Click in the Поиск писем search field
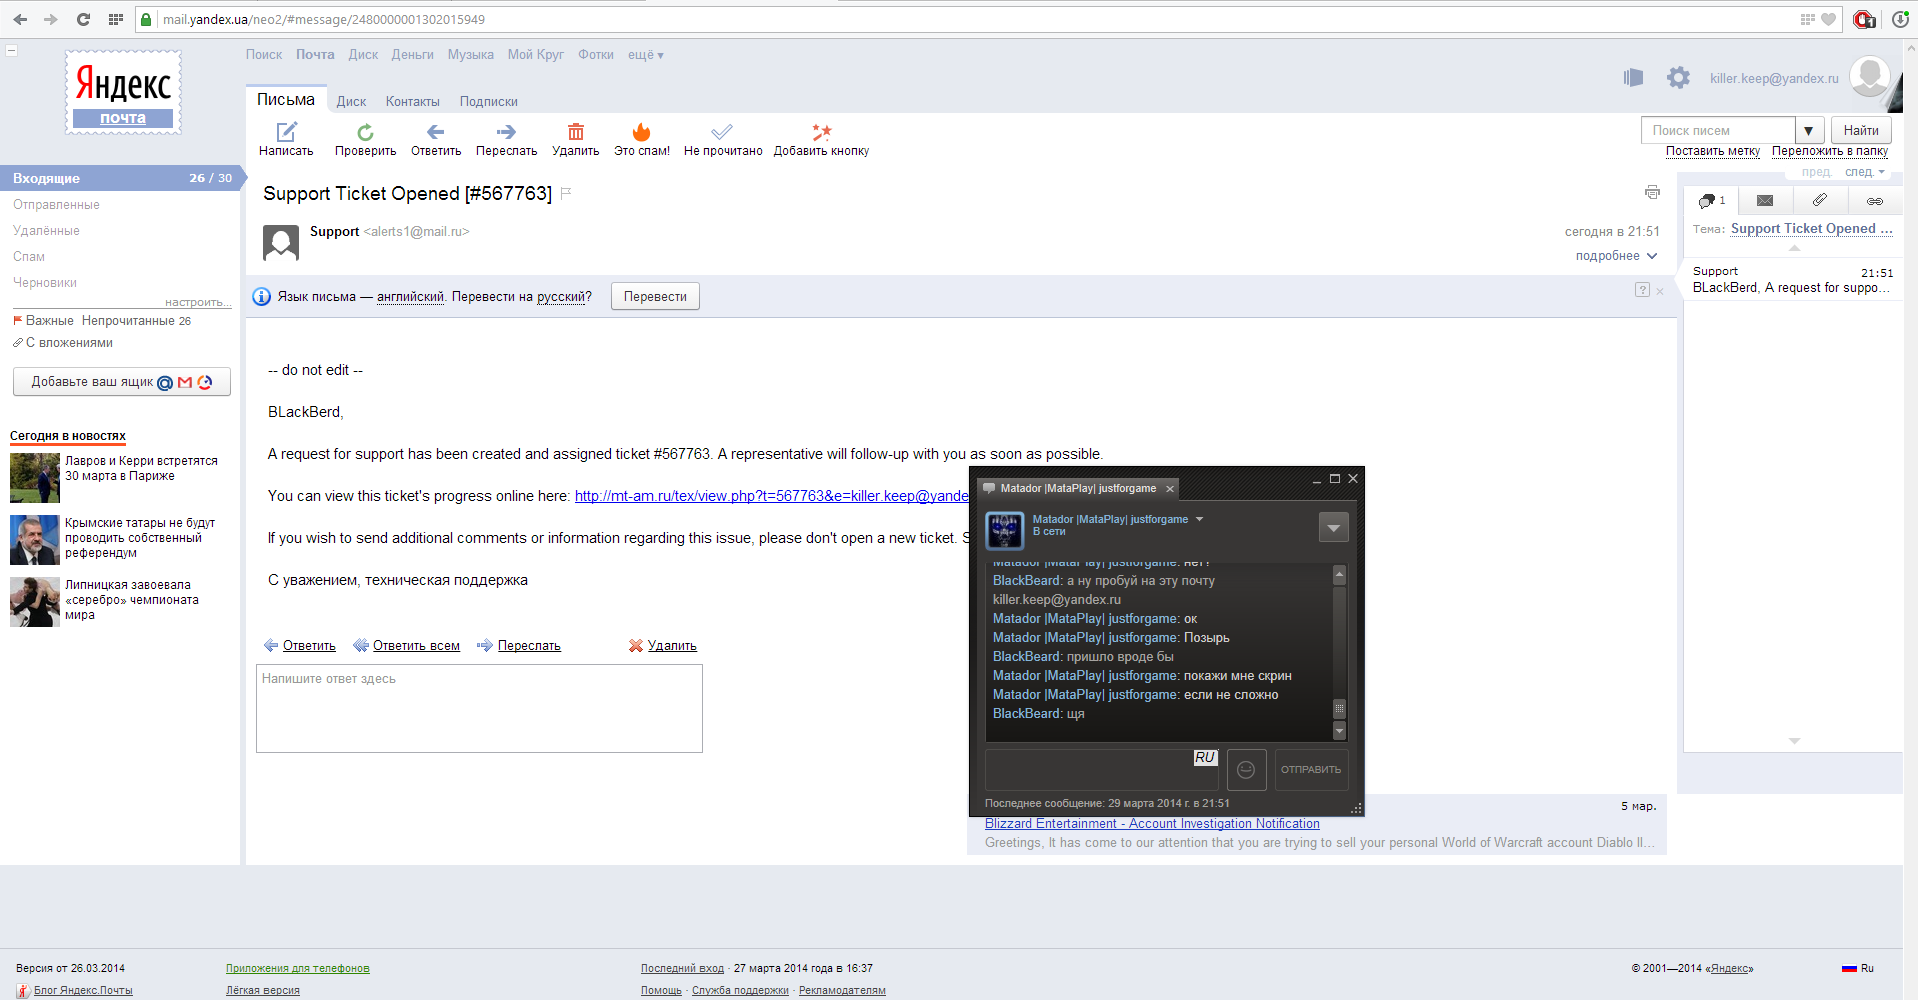 pos(1718,131)
